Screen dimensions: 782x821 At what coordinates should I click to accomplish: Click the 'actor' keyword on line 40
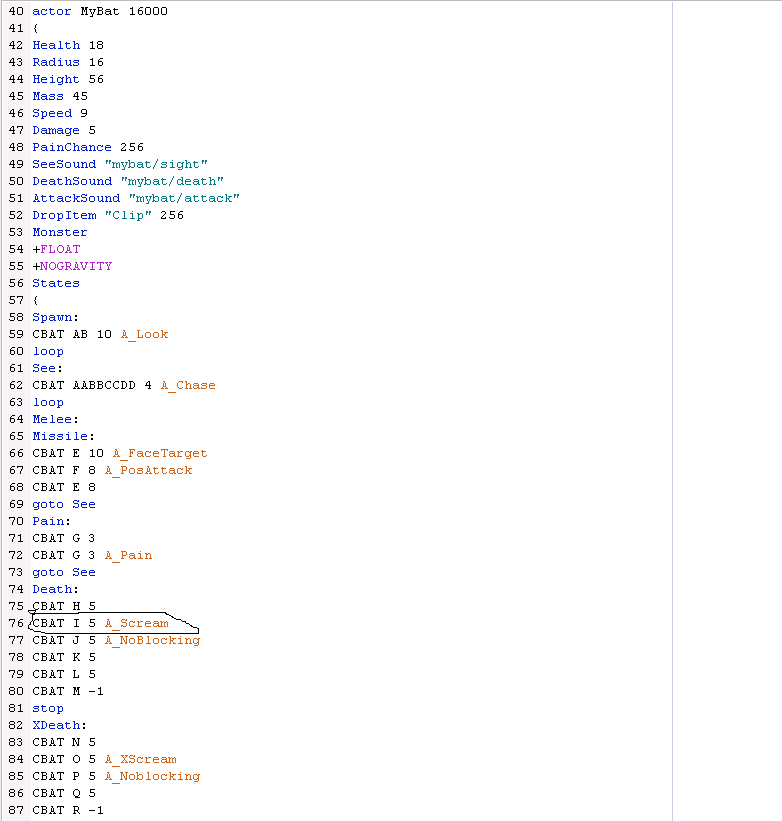point(51,11)
